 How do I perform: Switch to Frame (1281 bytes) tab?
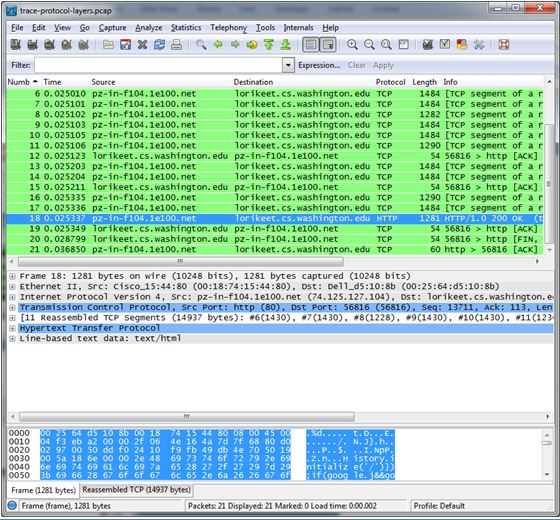tap(44, 490)
